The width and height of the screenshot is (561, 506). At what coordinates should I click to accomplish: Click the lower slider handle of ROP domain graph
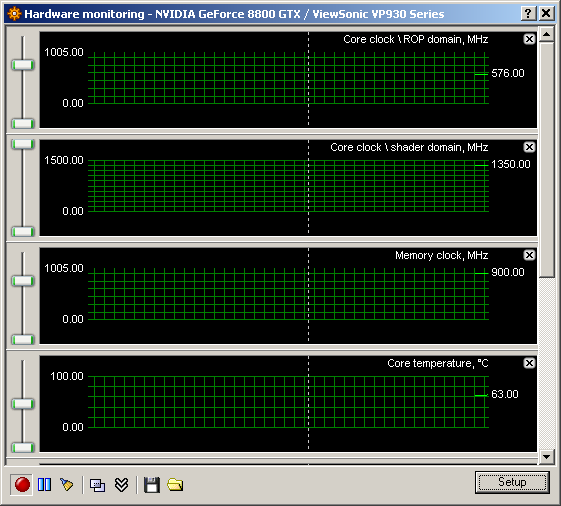pyautogui.click(x=23, y=124)
